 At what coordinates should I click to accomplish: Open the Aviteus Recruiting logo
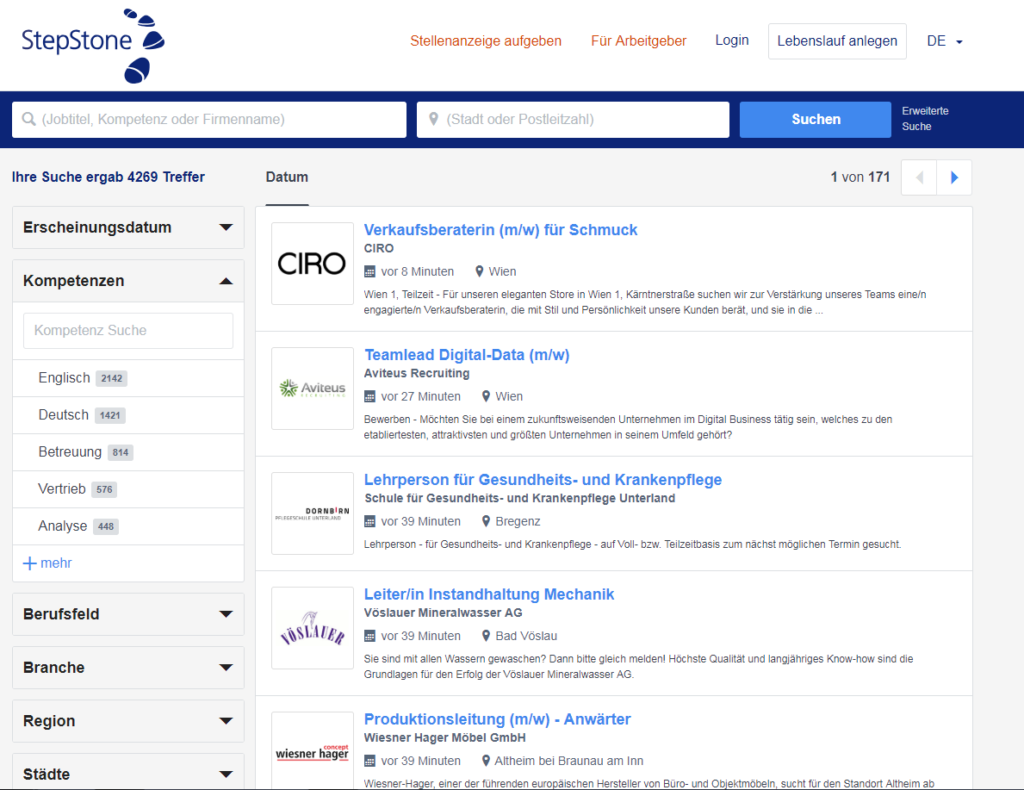point(312,388)
